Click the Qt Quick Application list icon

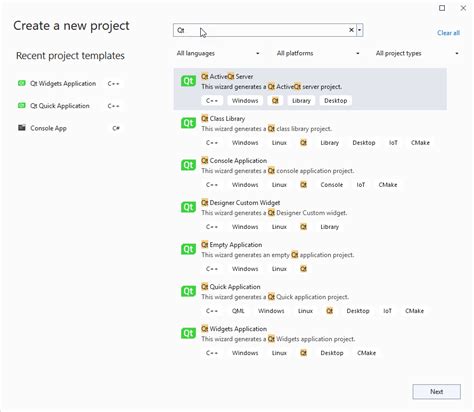pos(188,291)
